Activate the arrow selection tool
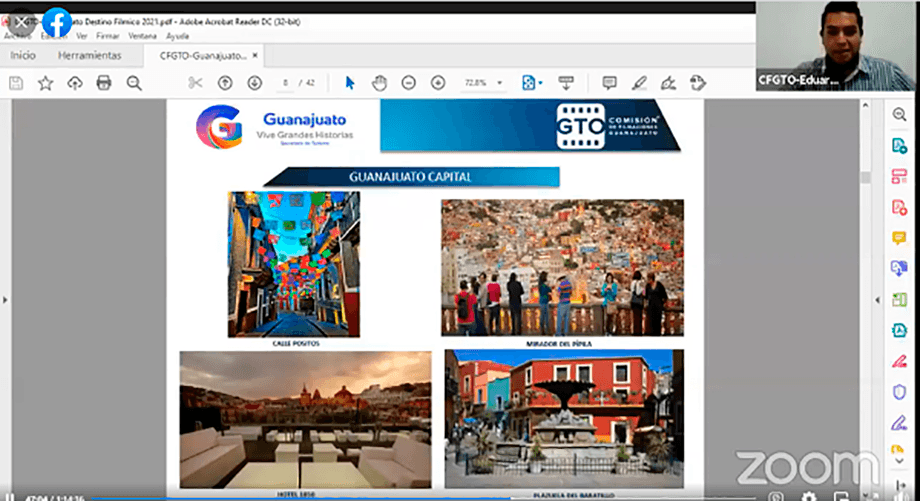This screenshot has width=920, height=501. tap(350, 83)
